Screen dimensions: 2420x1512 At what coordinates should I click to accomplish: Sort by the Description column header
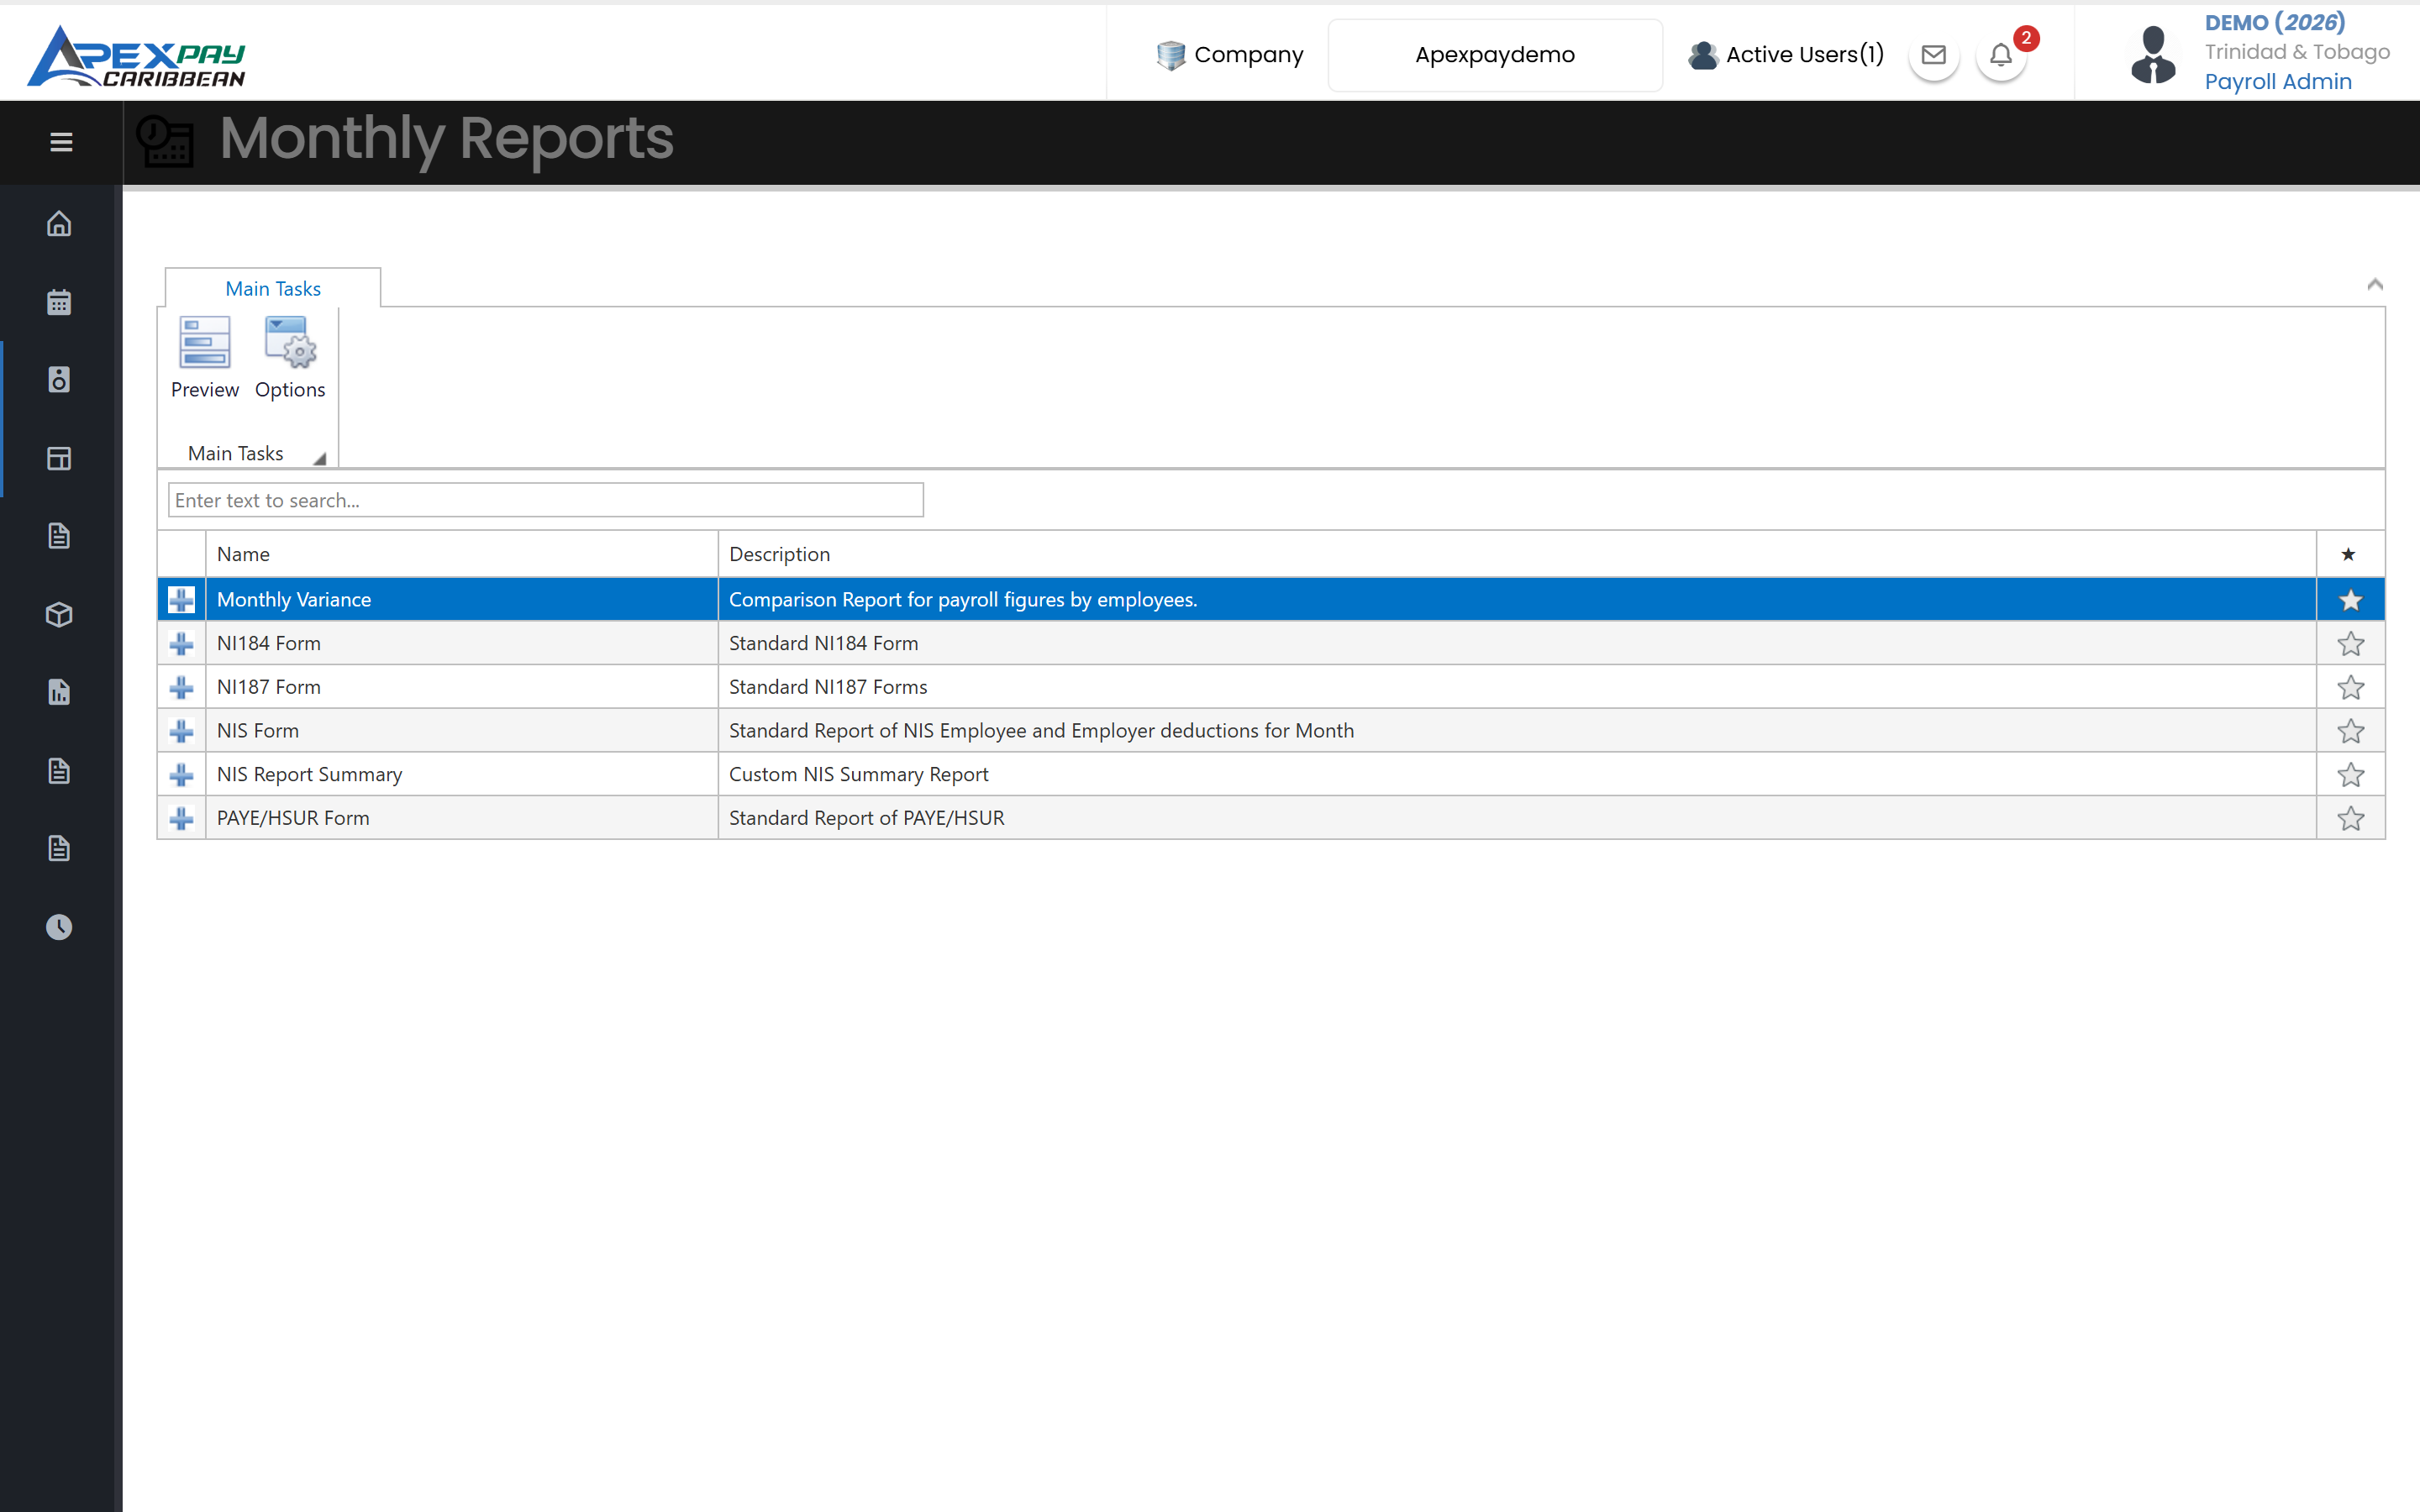coord(1517,554)
